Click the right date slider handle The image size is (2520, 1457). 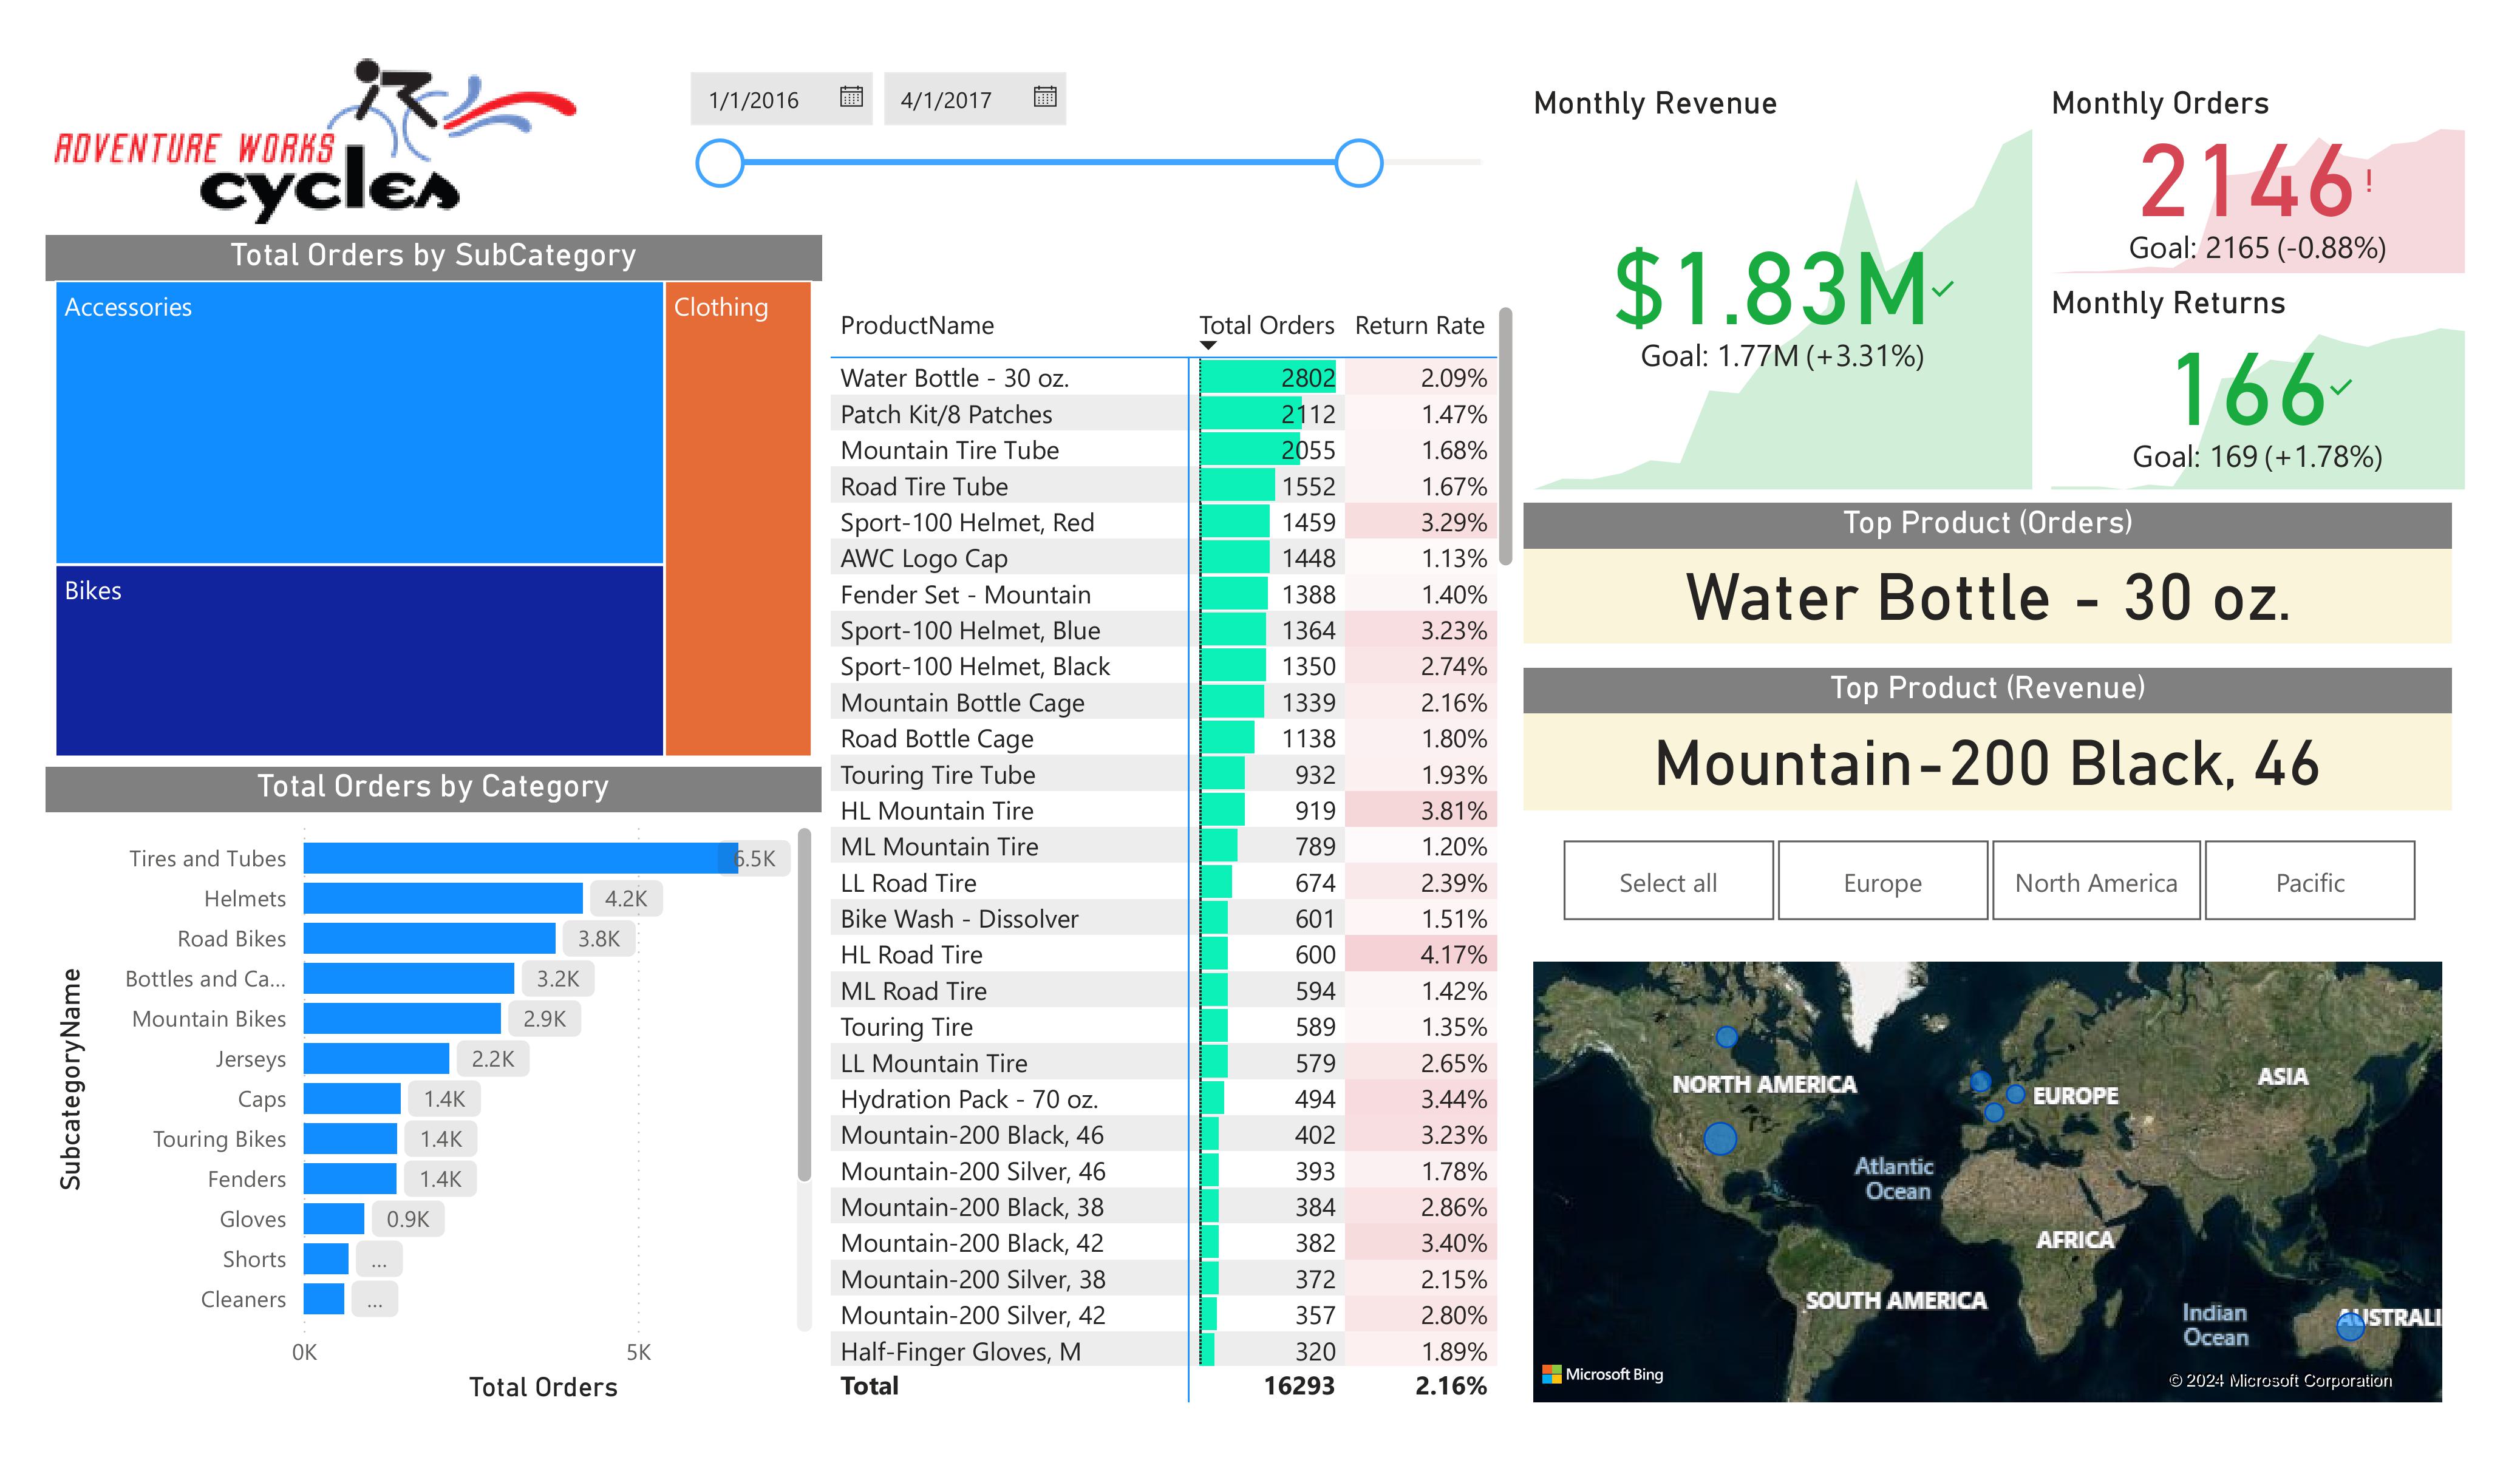pyautogui.click(x=1358, y=163)
